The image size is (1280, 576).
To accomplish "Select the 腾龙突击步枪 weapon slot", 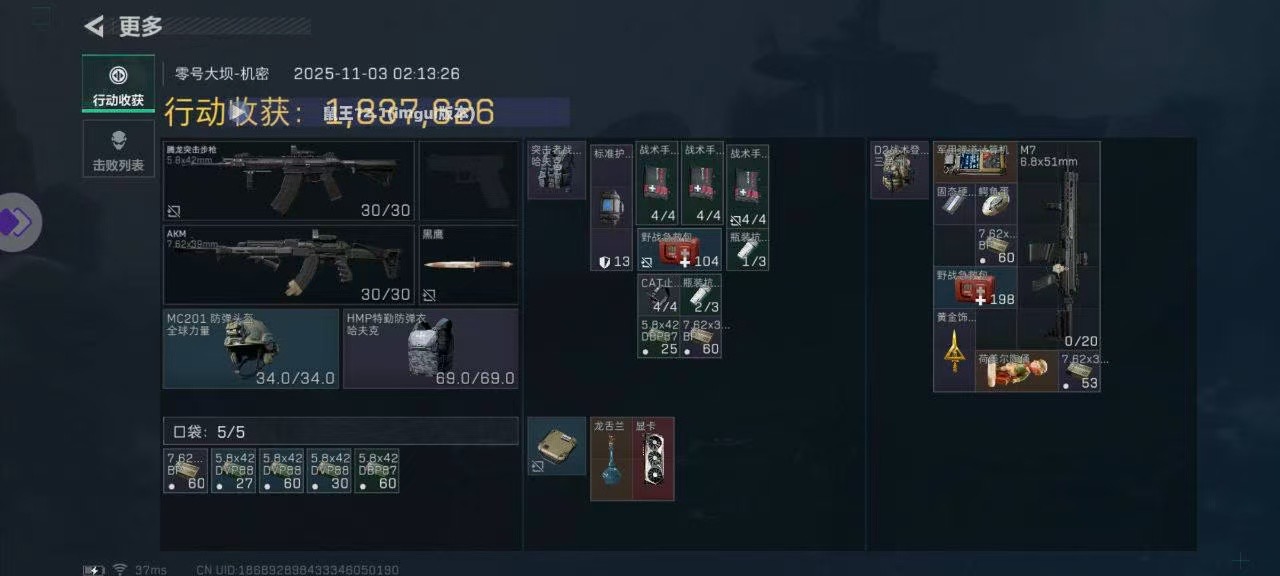I will (289, 181).
